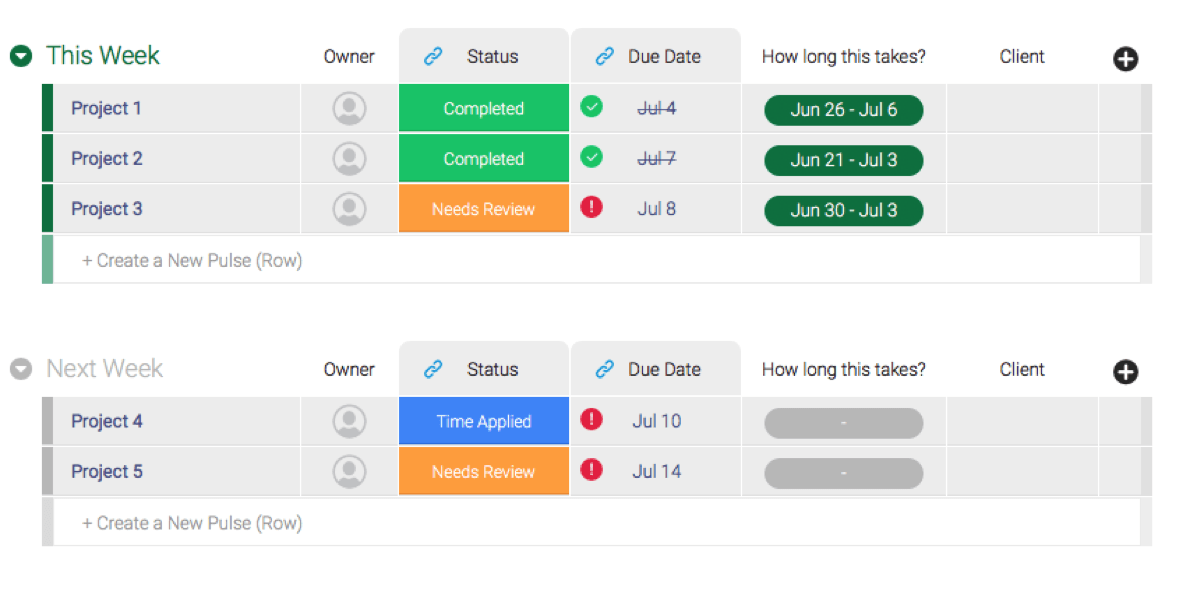Open Project 3 row name
The width and height of the screenshot is (1178, 594).
pyautogui.click(x=107, y=209)
